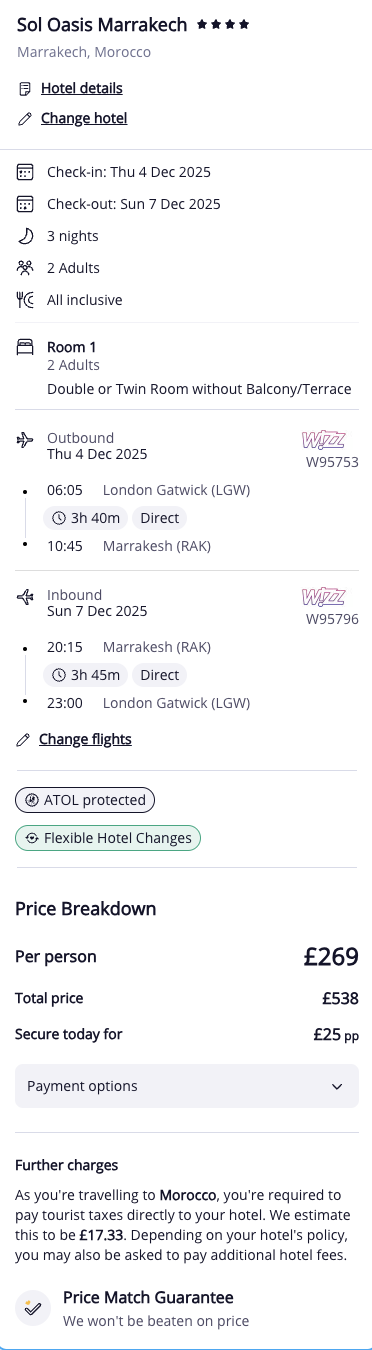Click the pencil icon beside Change hotel
Screen dimensions: 372x1350
click(25, 119)
